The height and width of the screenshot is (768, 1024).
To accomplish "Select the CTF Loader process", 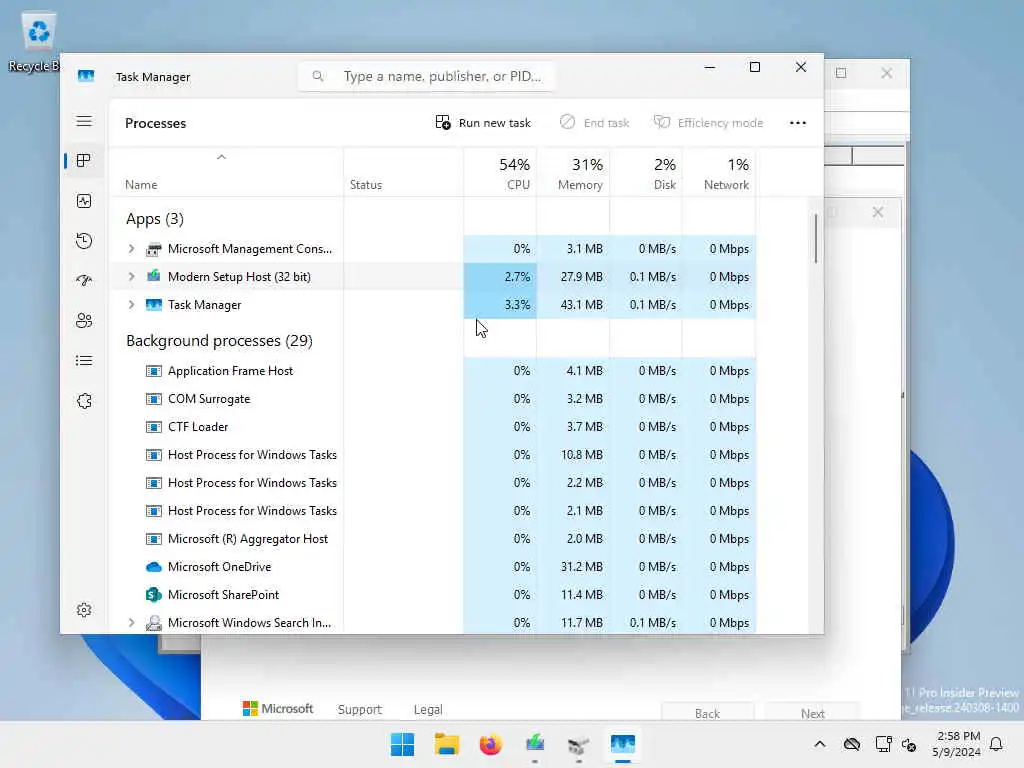I will [x=197, y=427].
